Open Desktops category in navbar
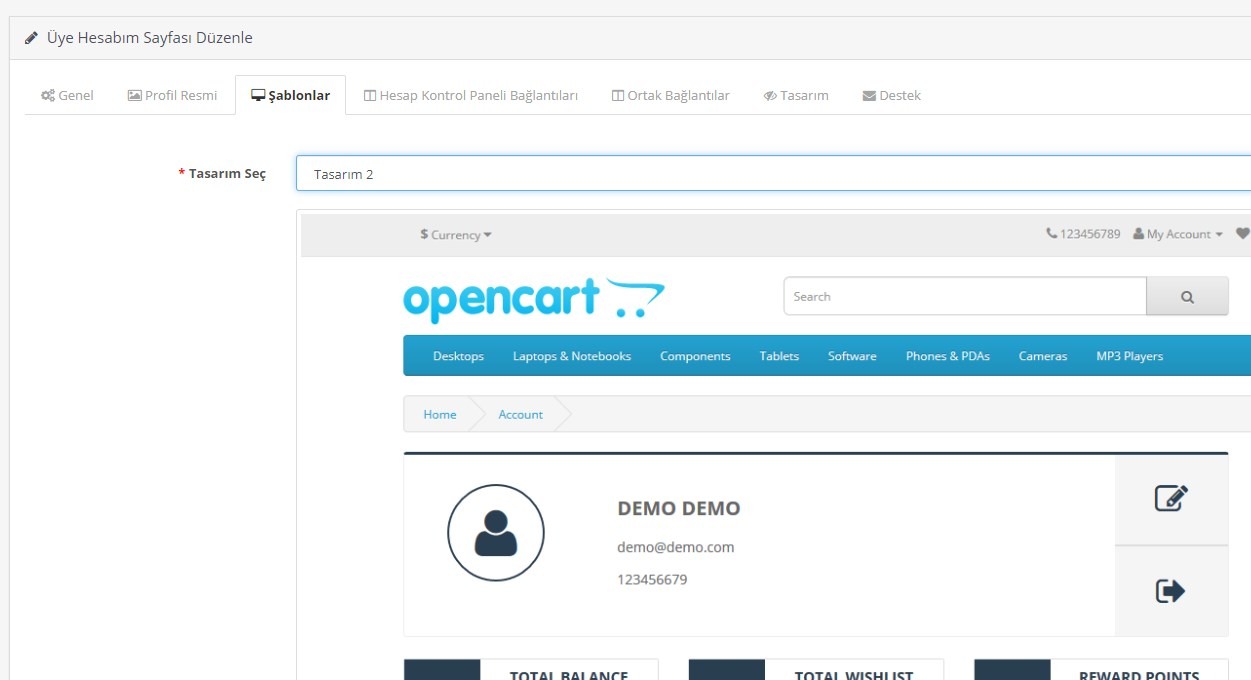Screen dimensions: 1251x680 click(458, 356)
